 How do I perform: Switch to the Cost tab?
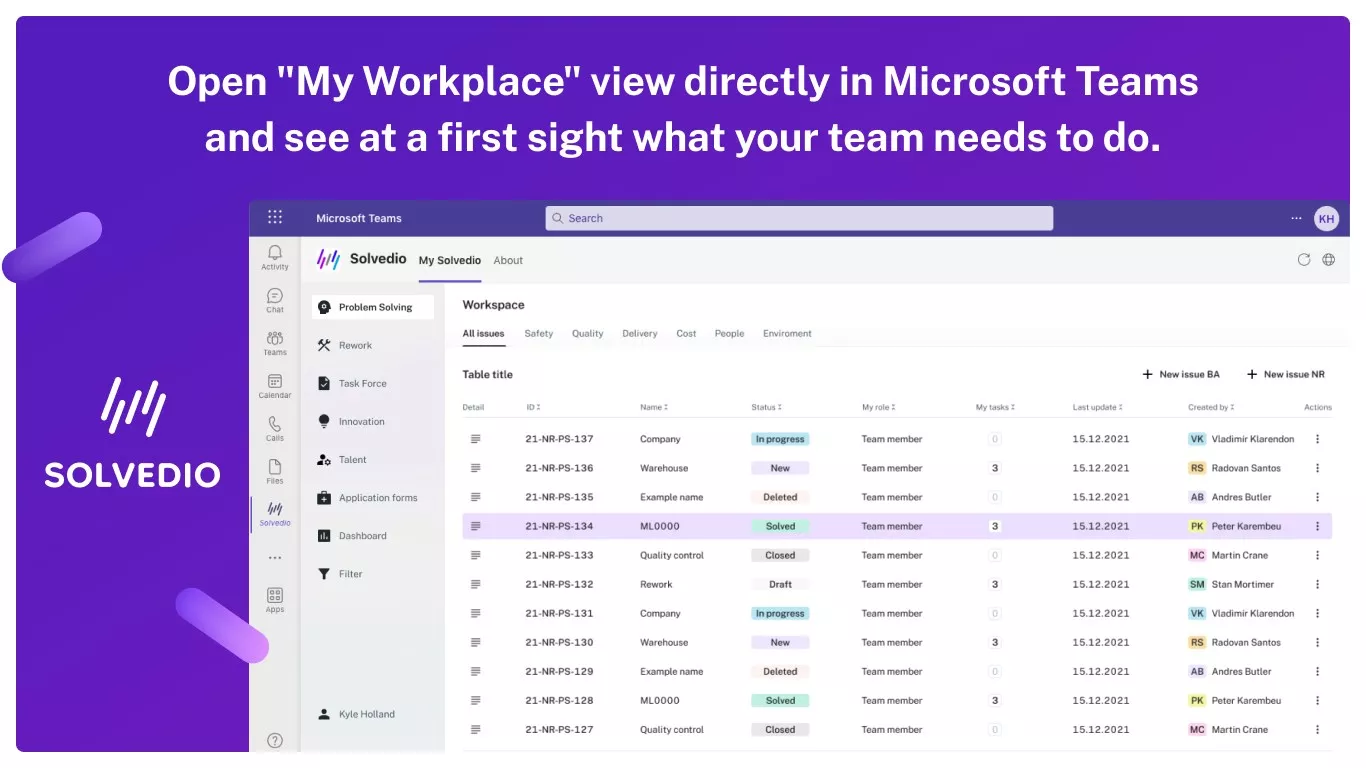(686, 334)
